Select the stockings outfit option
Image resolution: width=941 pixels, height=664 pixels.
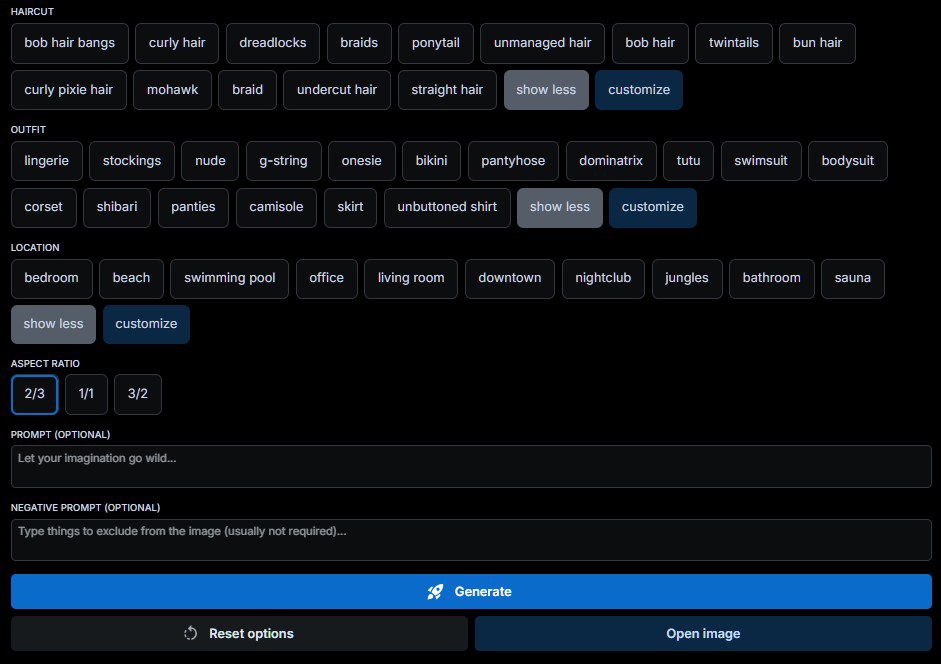tap(132, 161)
